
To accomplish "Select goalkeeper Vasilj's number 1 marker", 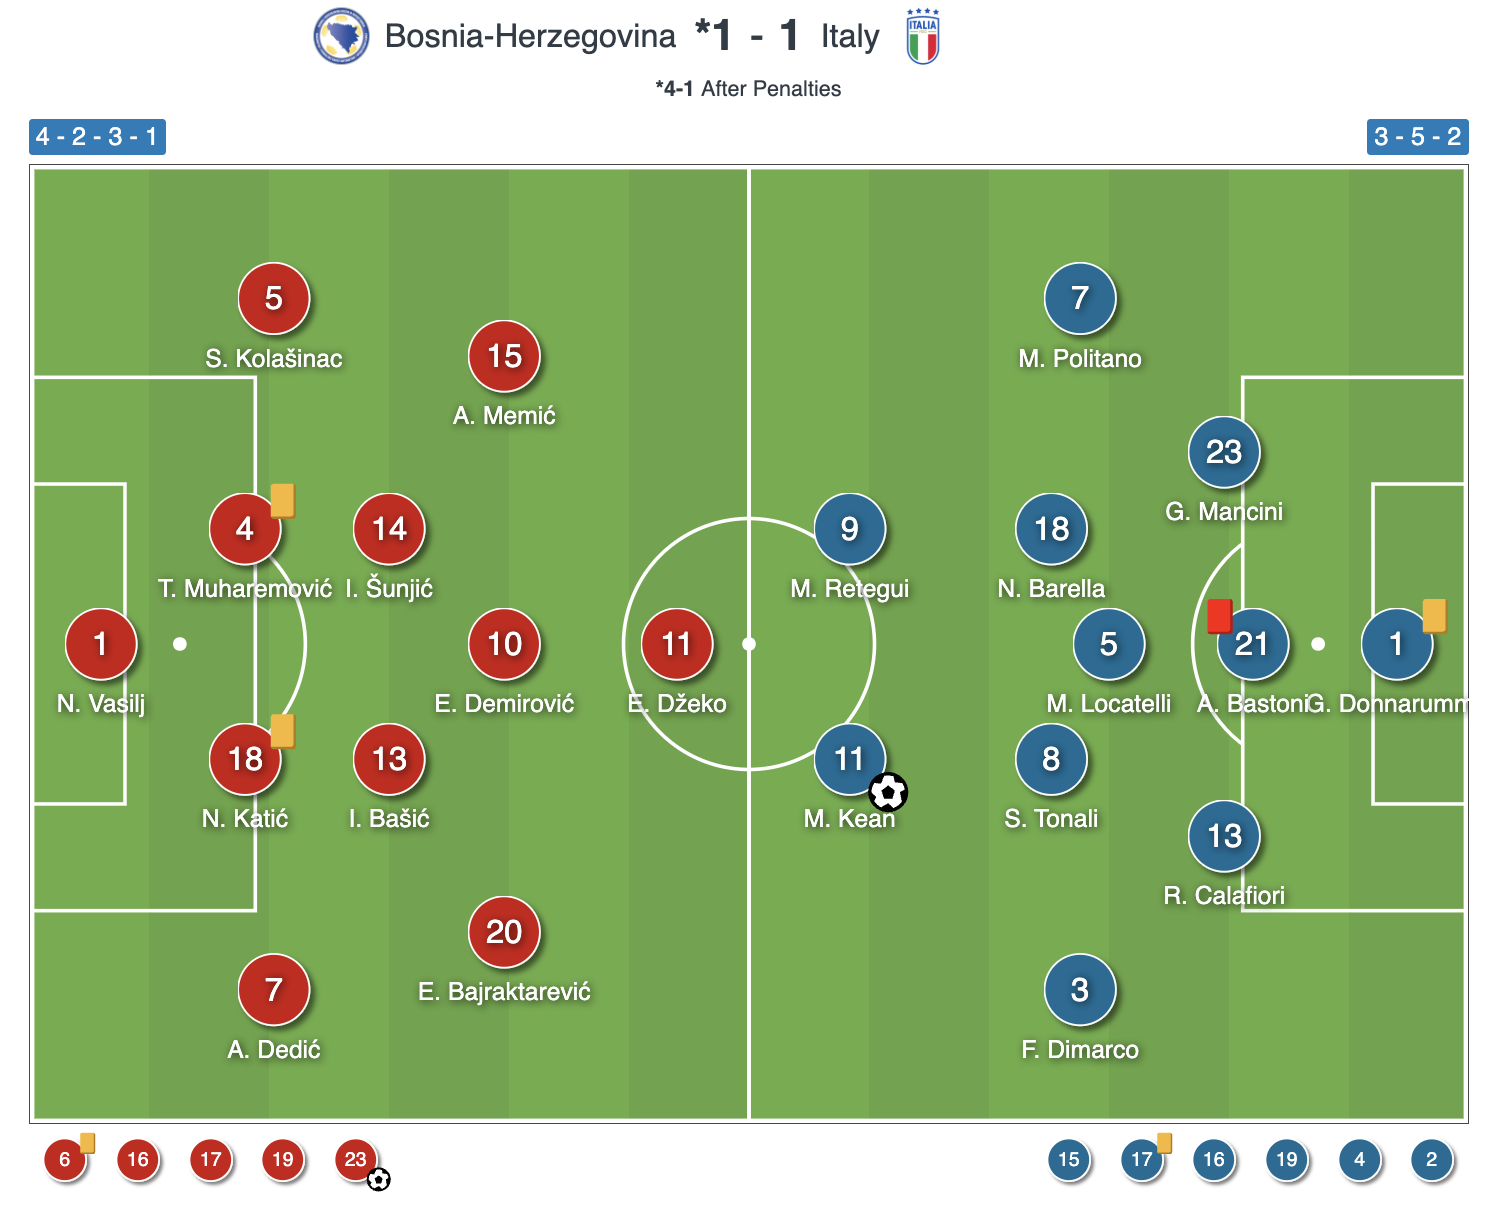I will tap(100, 644).
